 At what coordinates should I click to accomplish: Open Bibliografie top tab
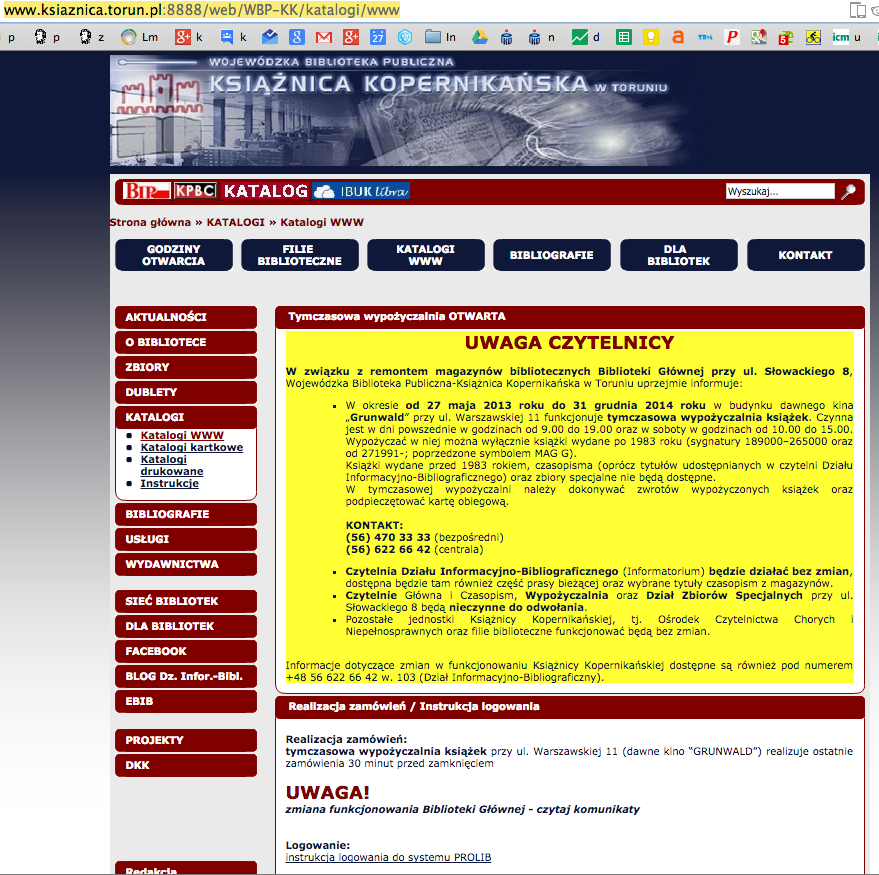(x=552, y=255)
